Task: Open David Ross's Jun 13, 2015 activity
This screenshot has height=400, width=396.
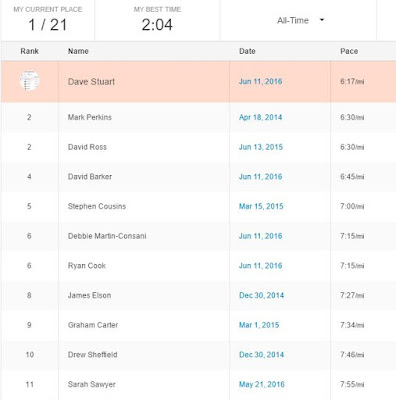Action: (x=261, y=147)
